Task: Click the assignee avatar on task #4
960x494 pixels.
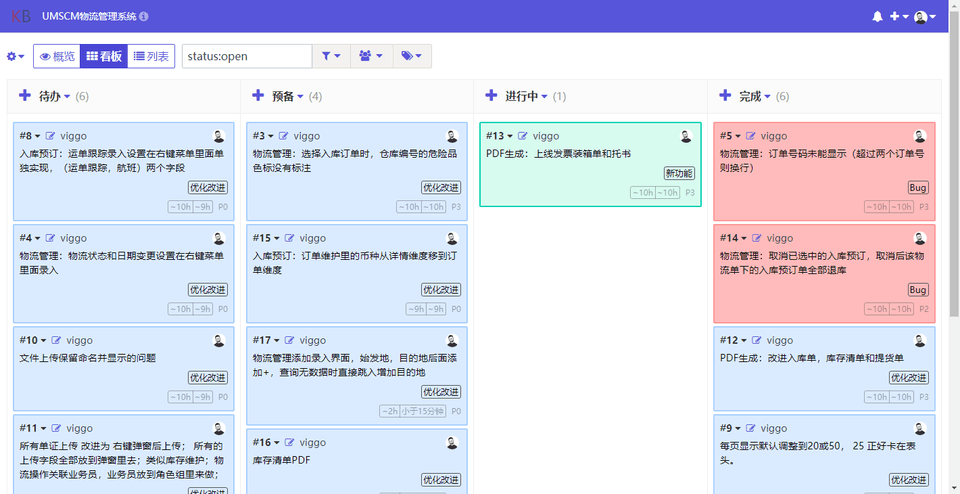Action: (x=219, y=239)
